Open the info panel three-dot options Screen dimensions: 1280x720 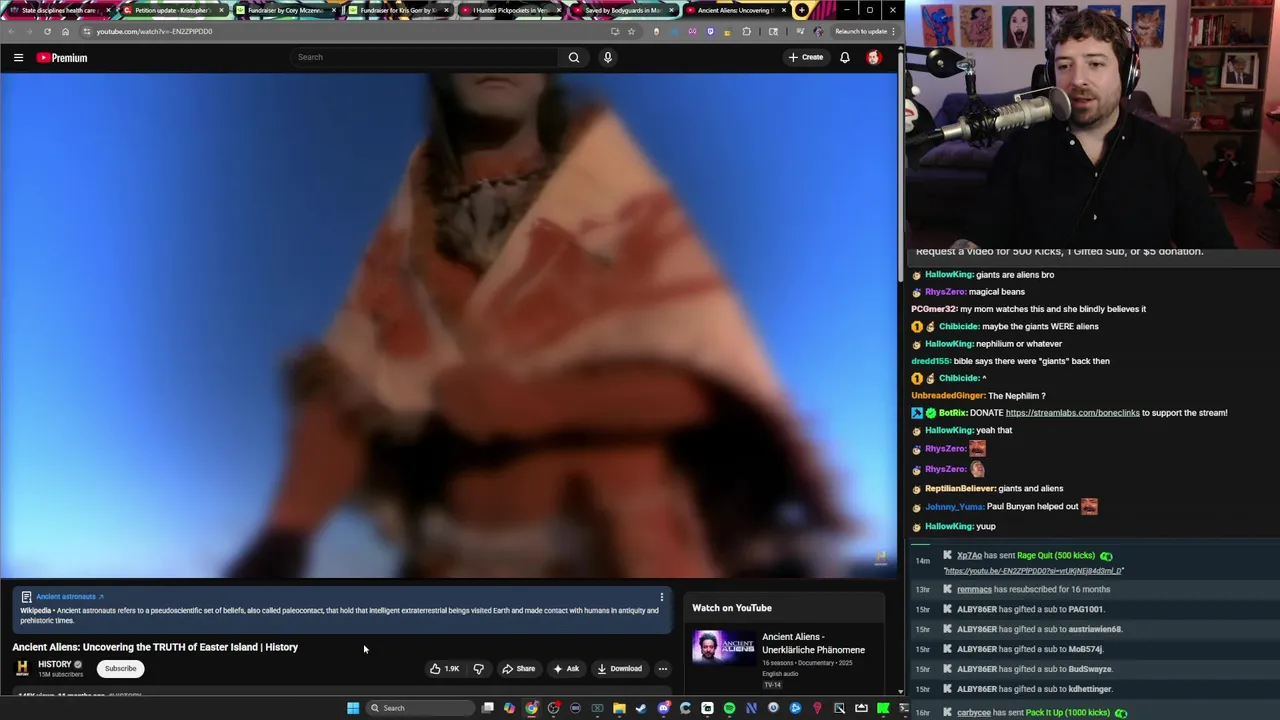click(661, 597)
